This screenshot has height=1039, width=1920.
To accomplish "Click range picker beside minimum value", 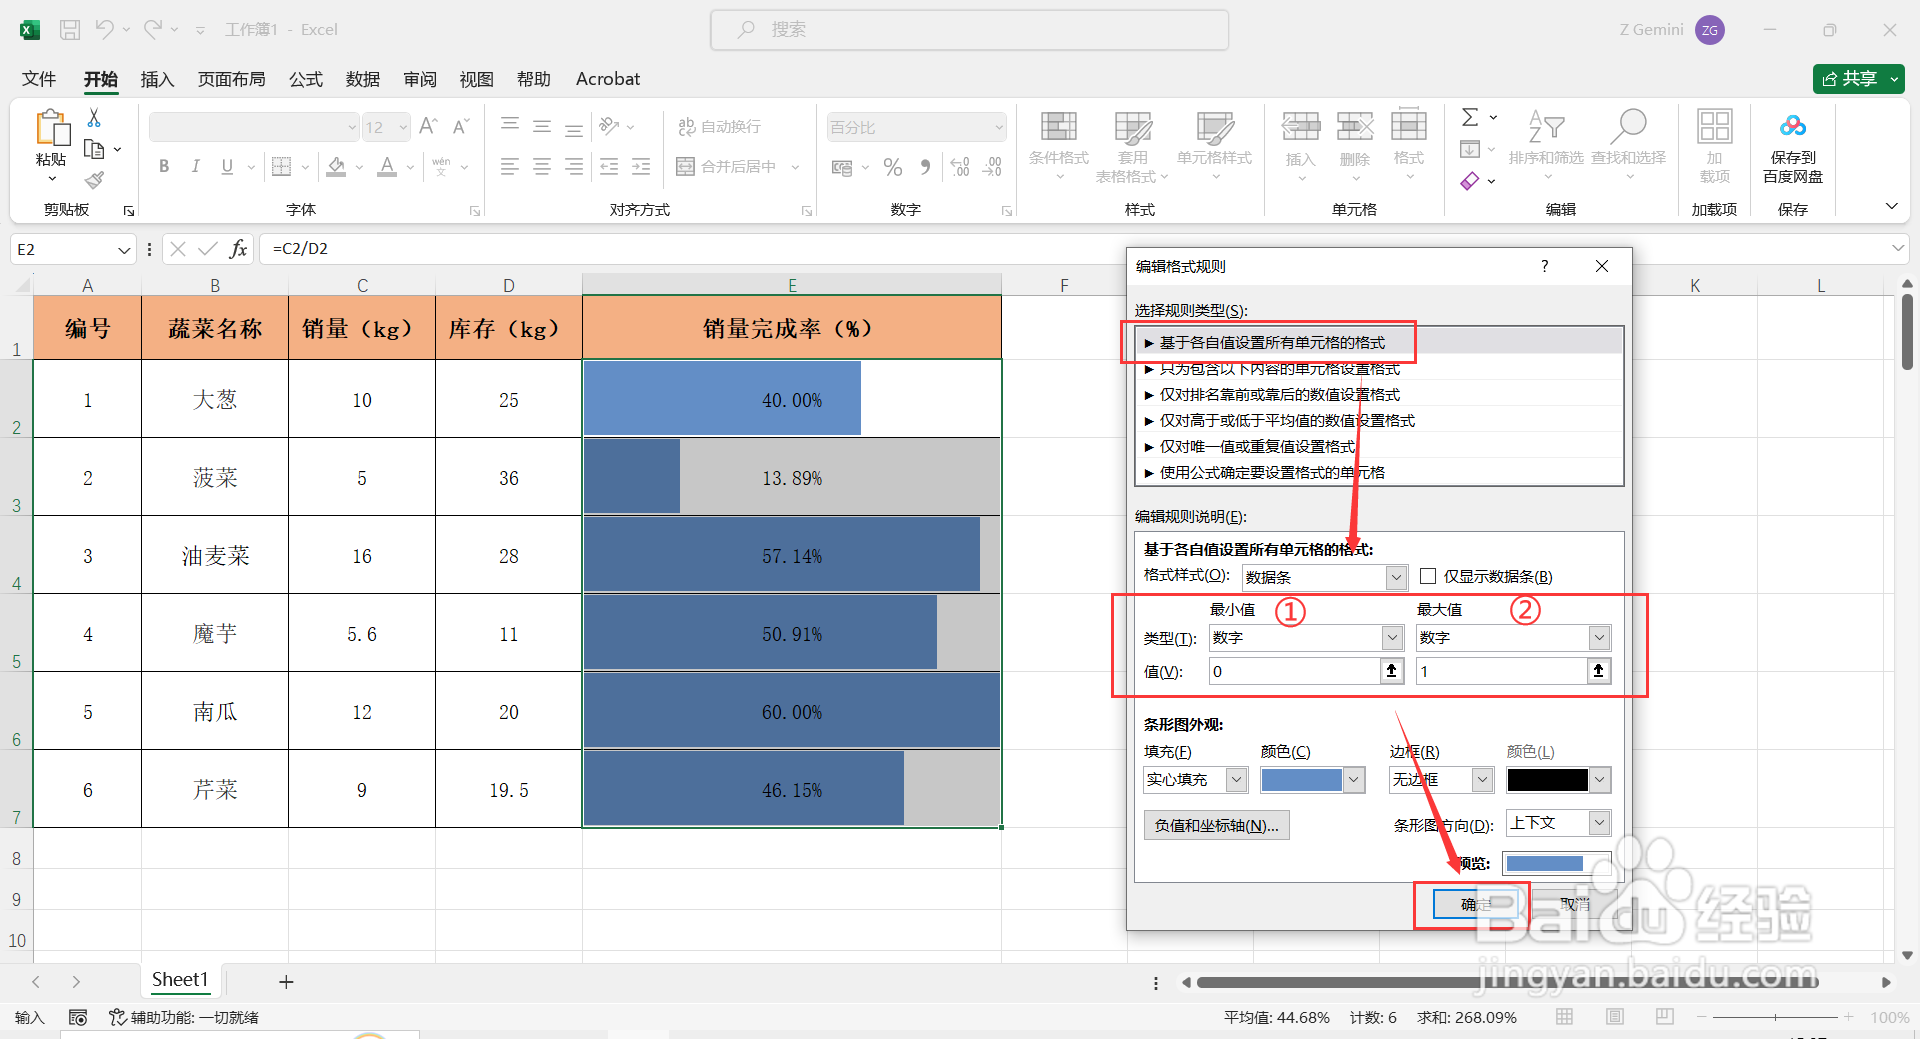I will (1392, 672).
